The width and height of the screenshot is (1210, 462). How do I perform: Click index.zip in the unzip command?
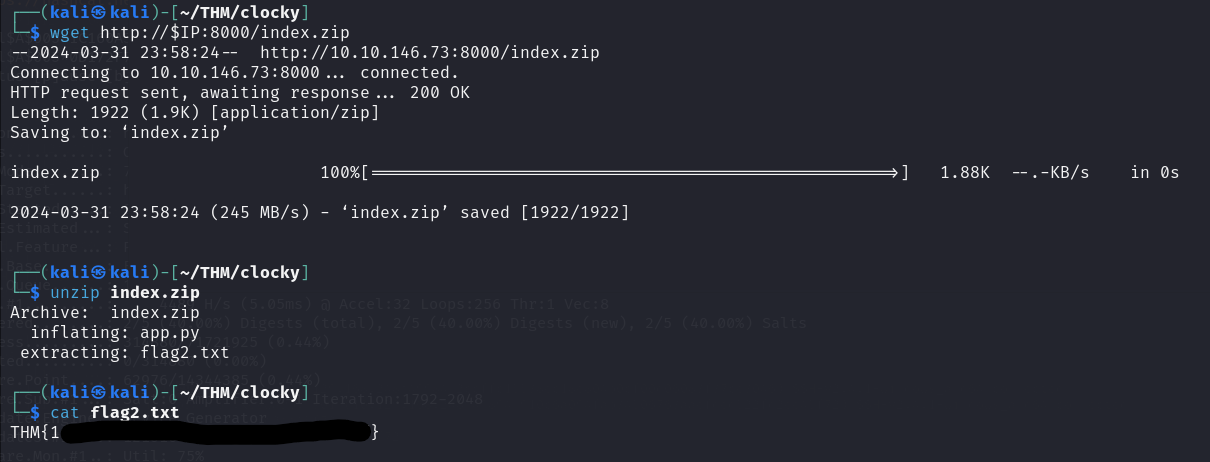155,292
